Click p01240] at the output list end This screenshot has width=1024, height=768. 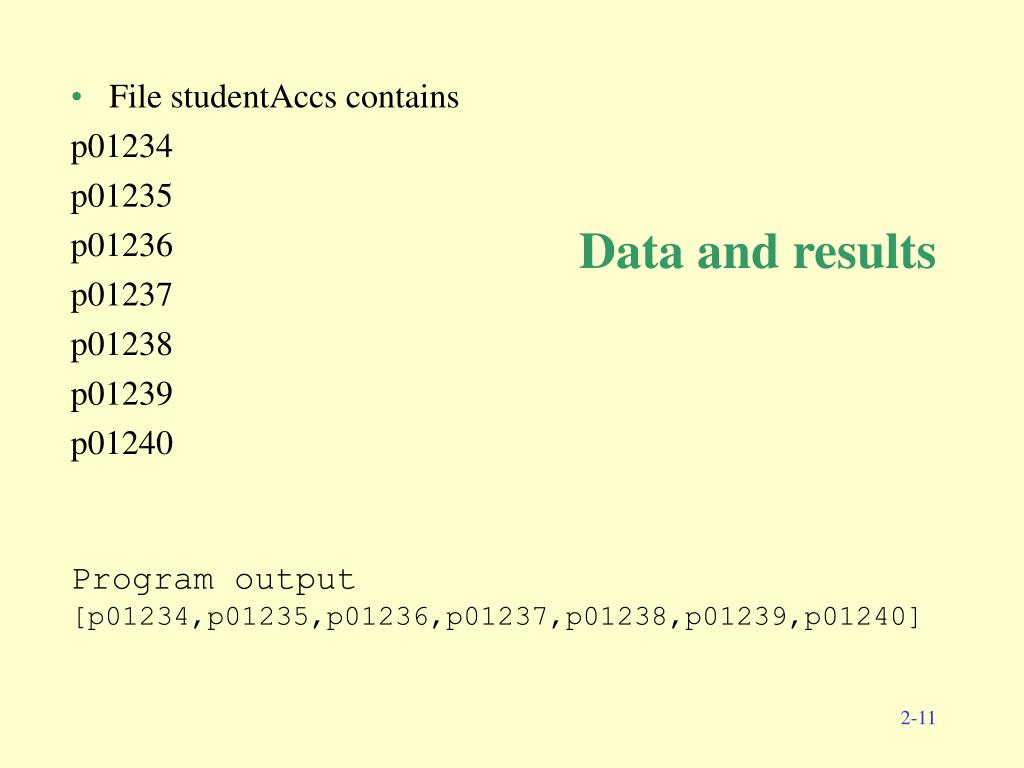861,616
